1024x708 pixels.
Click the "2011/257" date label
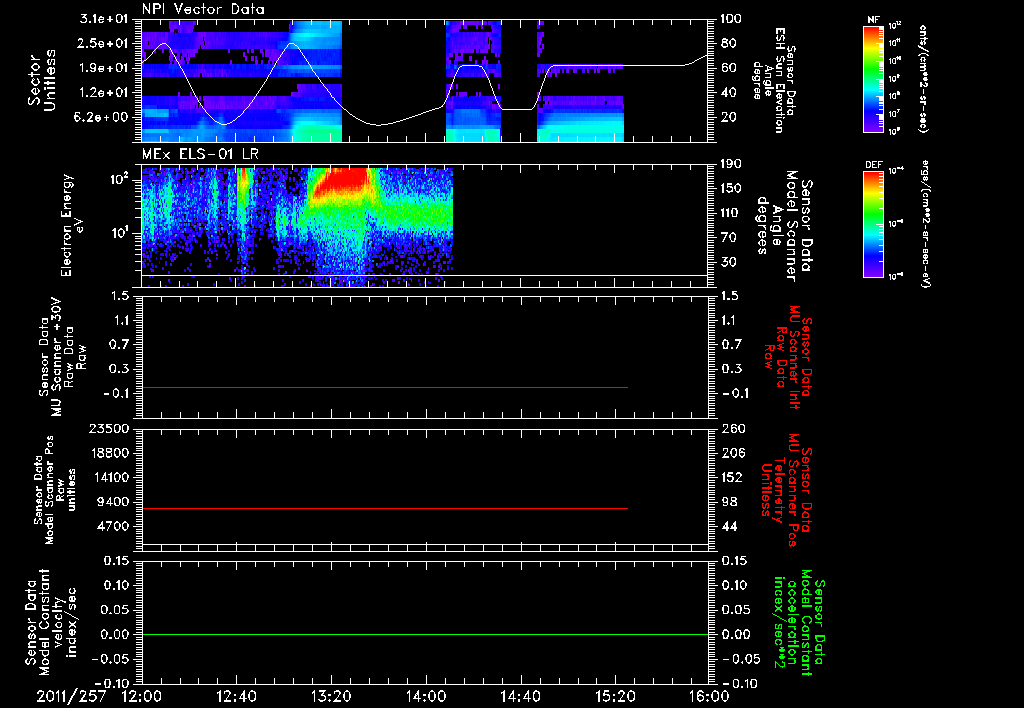(71, 696)
